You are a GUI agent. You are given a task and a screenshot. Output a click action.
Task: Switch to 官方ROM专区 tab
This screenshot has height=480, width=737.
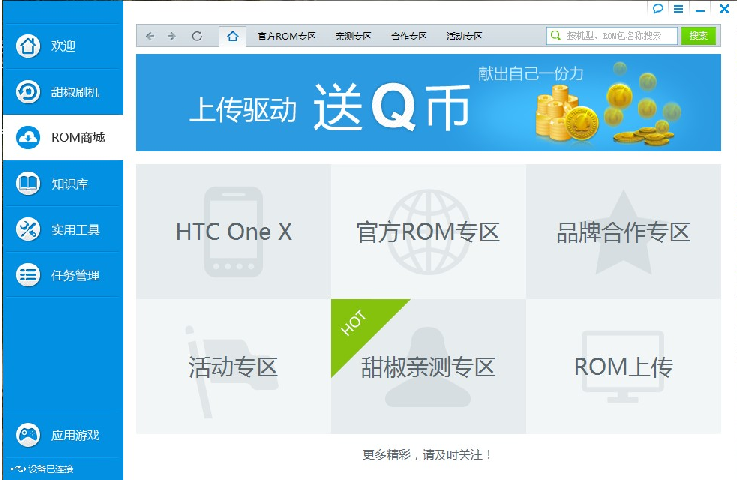tap(286, 36)
